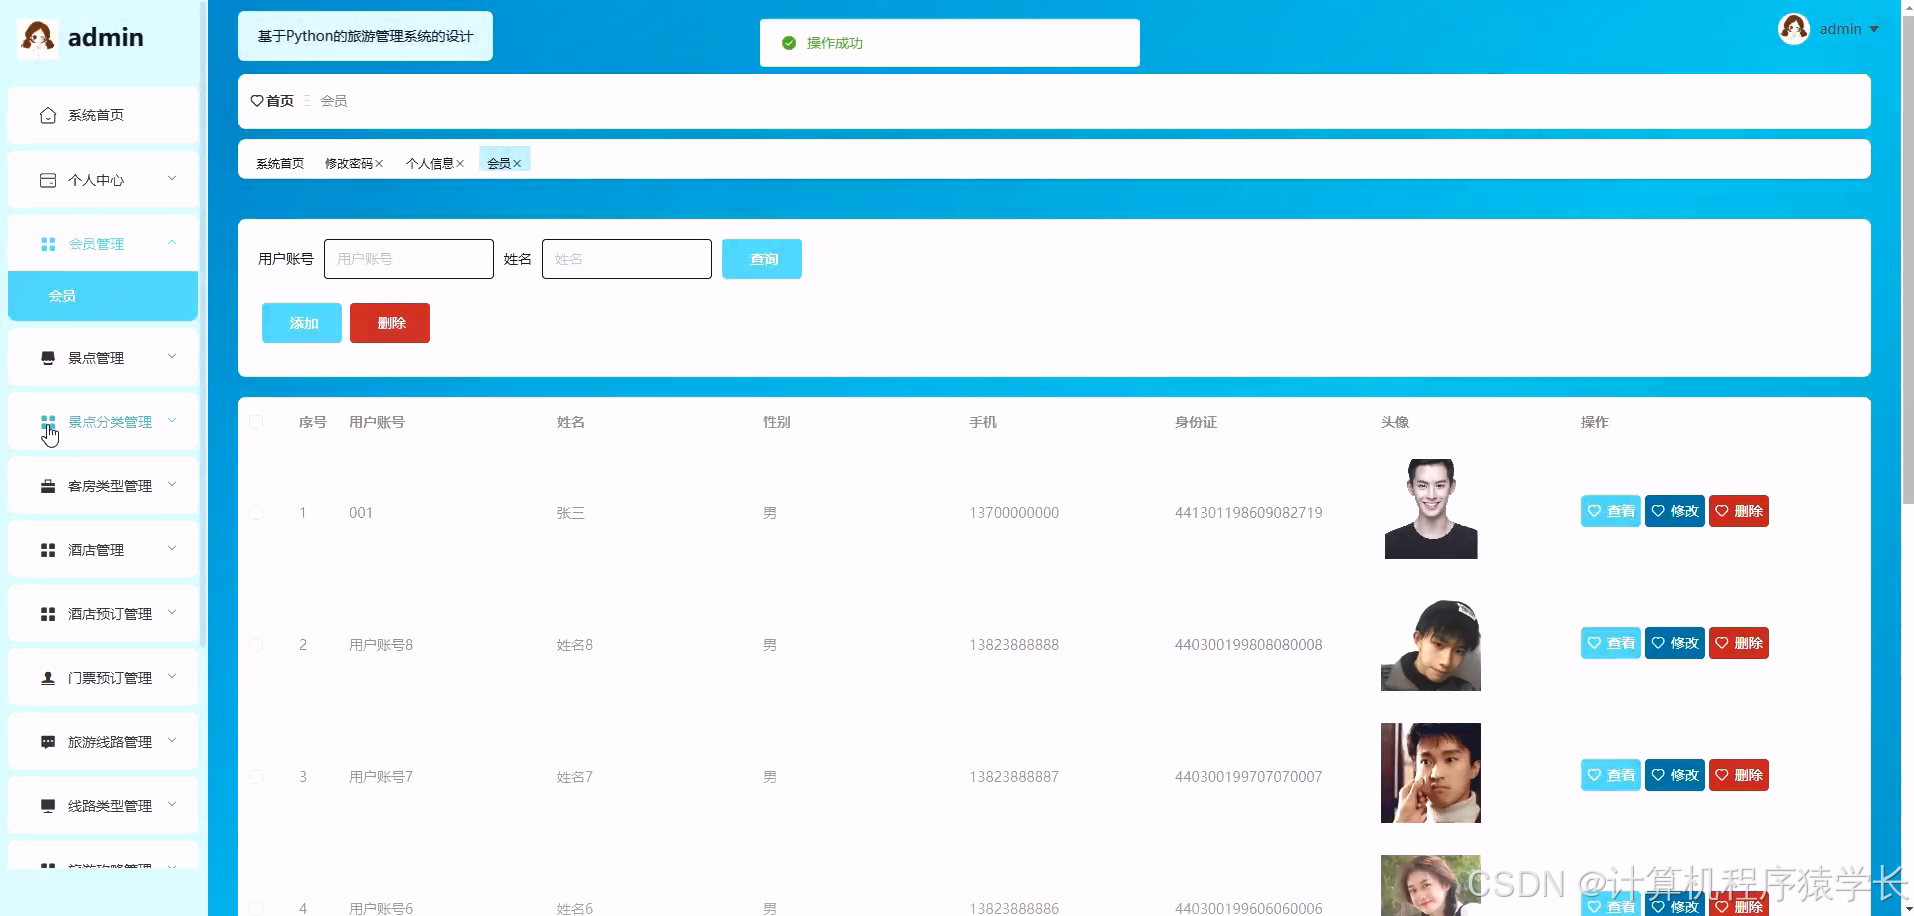Click 修改 button for user 用户账号8
1914x916 pixels.
point(1675,643)
